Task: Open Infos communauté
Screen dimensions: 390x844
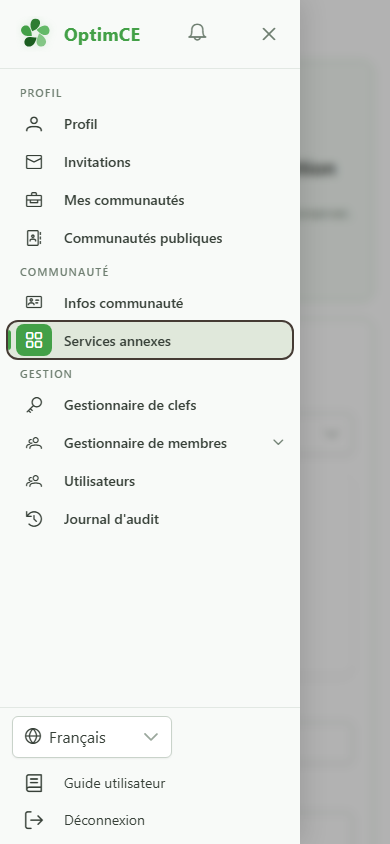Action: pyautogui.click(x=150, y=303)
